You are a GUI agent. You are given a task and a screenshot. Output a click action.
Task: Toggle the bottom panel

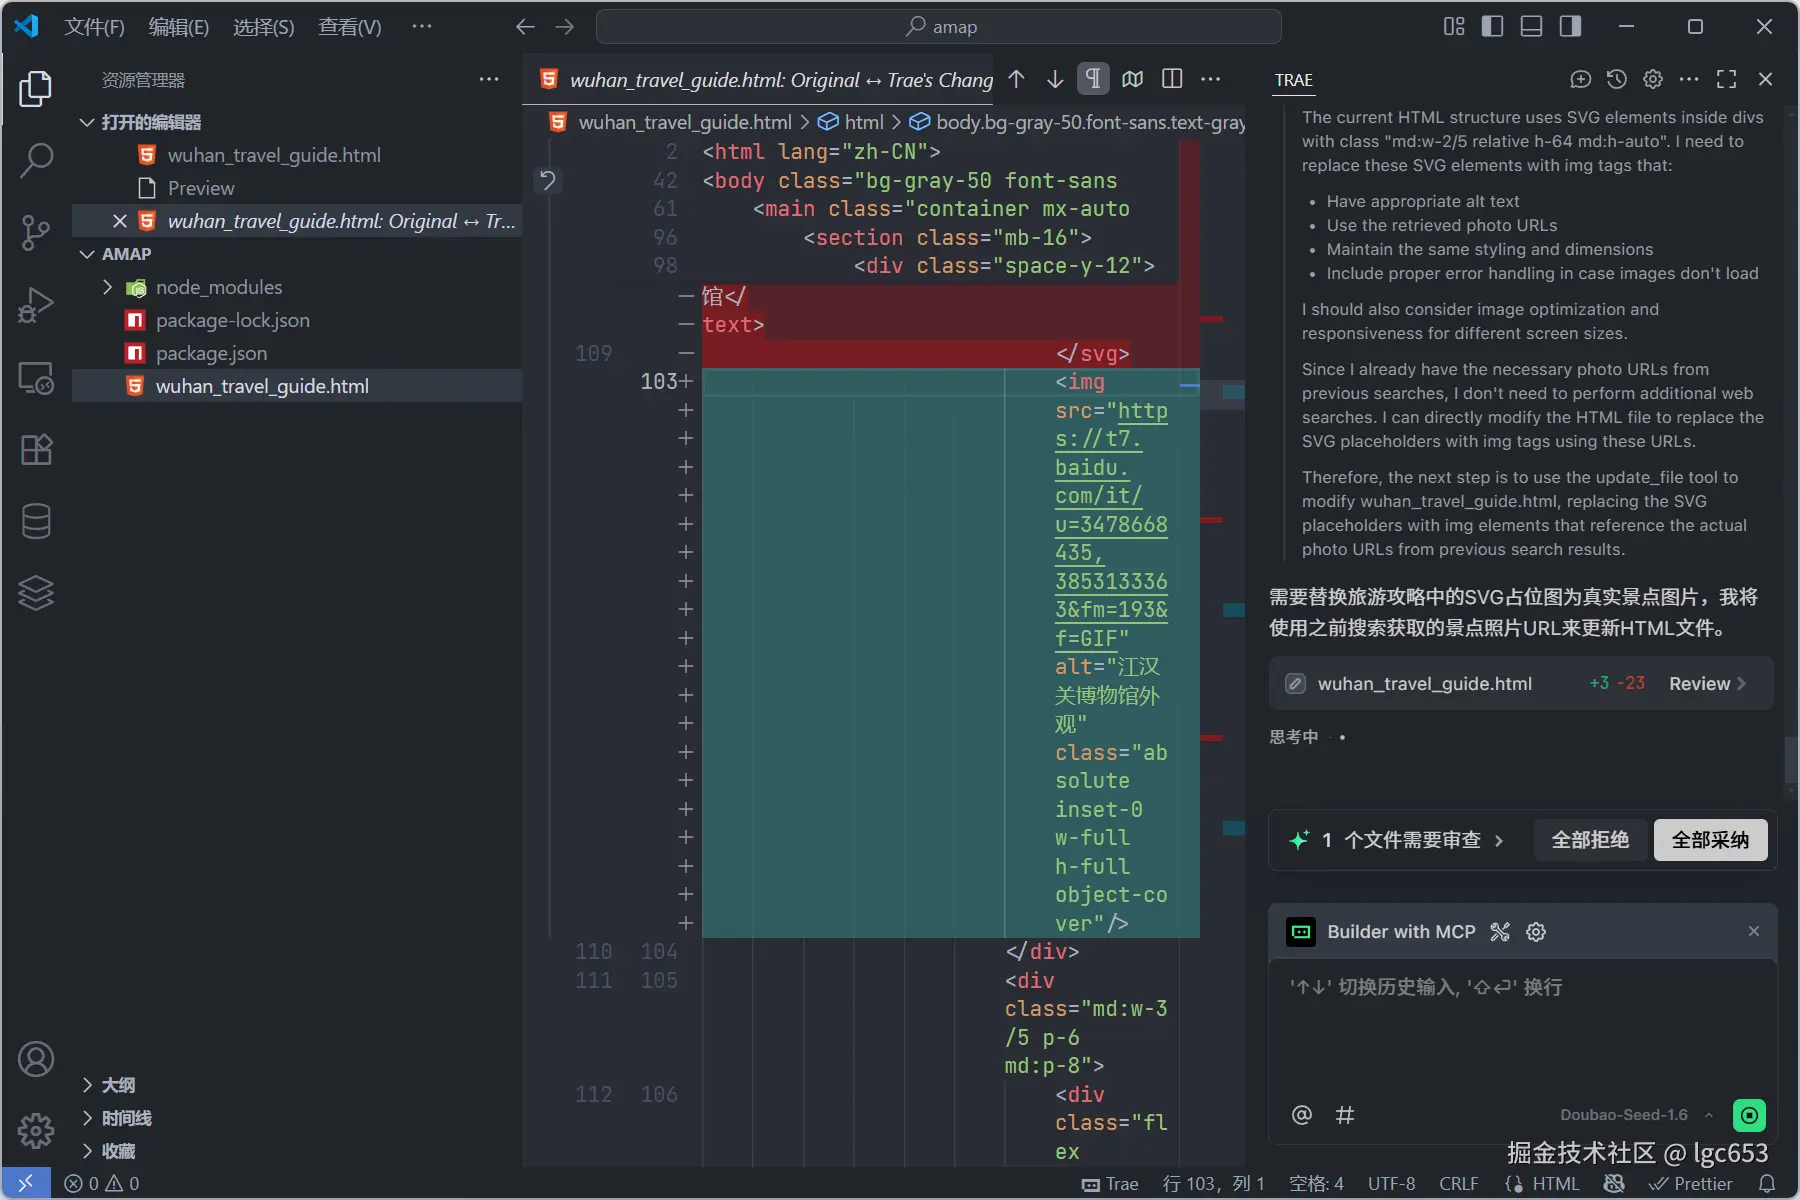click(x=1532, y=27)
